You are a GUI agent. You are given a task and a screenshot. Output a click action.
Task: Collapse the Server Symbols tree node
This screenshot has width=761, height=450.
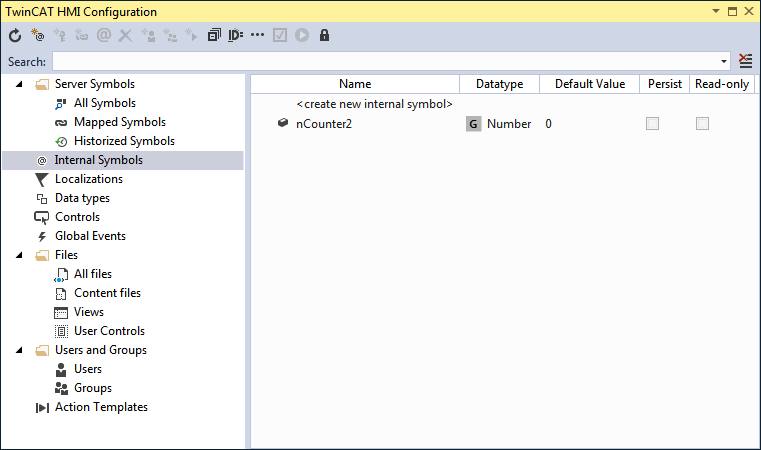[19, 84]
